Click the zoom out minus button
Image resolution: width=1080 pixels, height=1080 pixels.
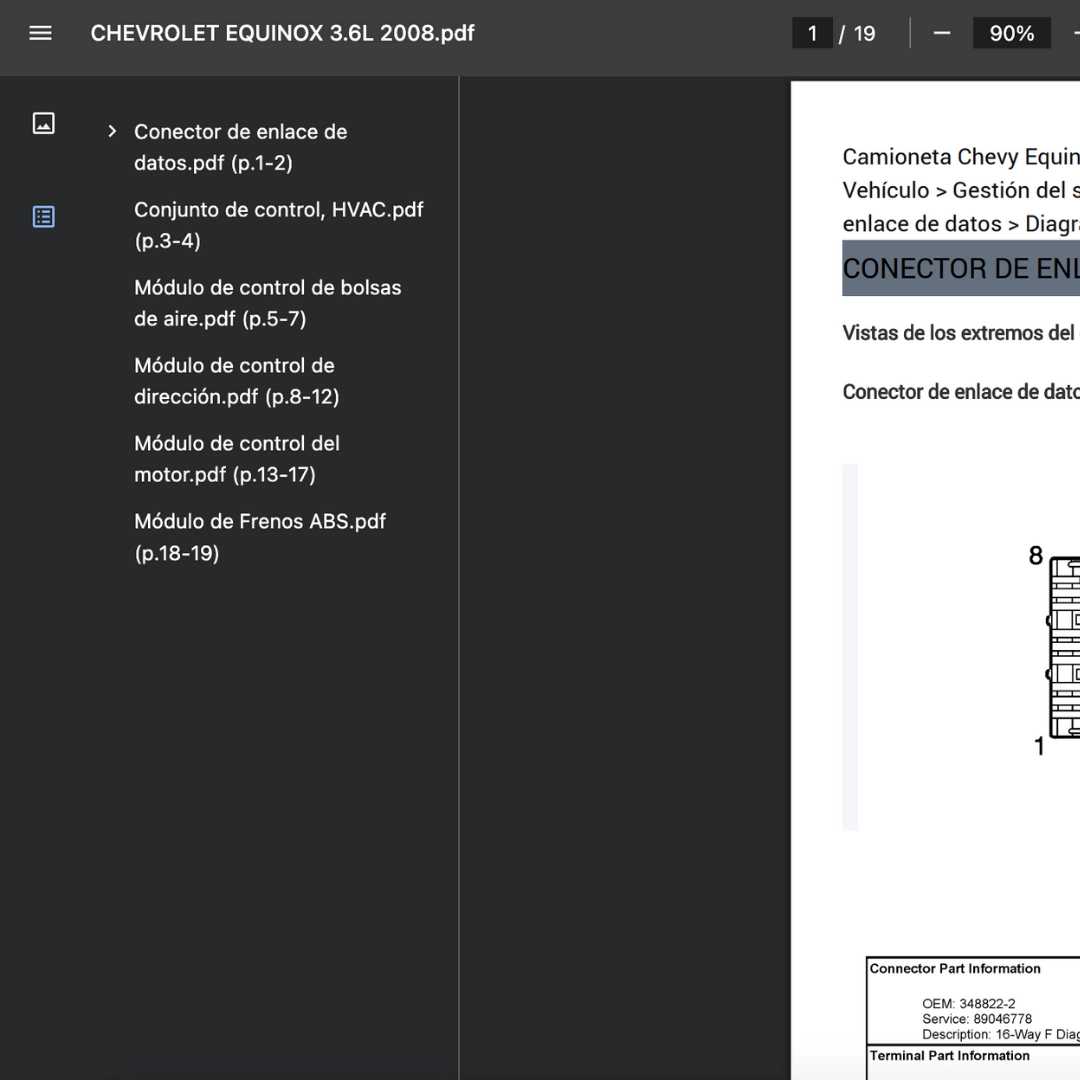pyautogui.click(x=942, y=33)
